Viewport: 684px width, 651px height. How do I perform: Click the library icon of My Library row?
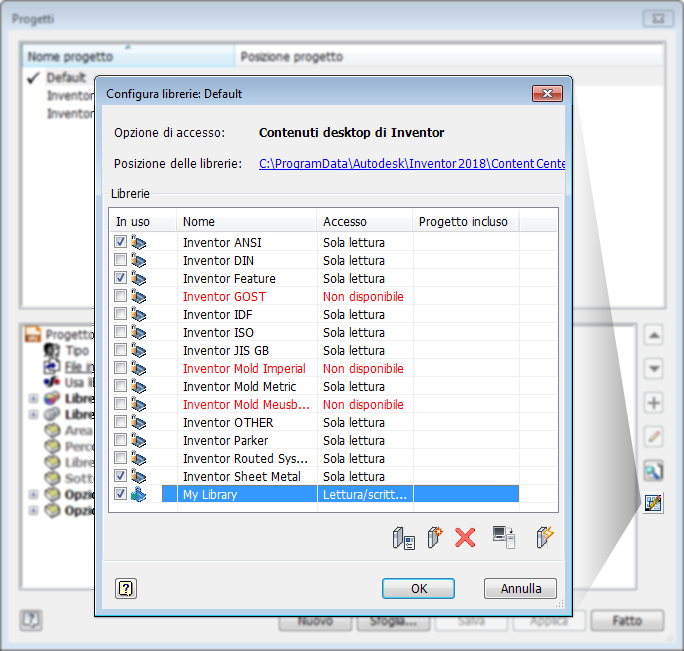[x=139, y=494]
